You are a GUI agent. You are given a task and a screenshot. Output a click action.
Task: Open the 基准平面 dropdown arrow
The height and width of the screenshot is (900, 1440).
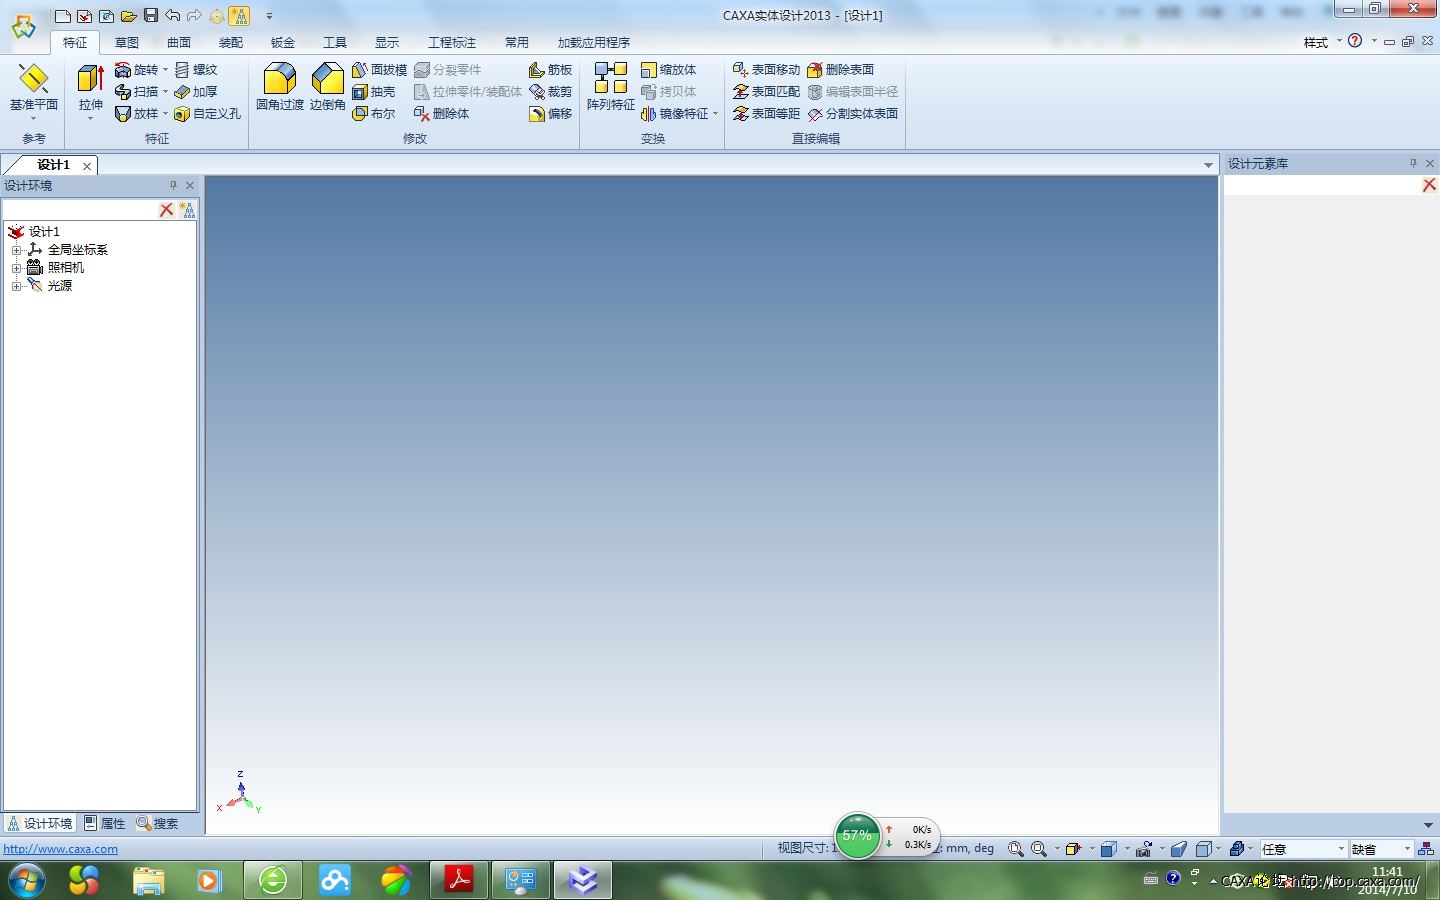33,118
